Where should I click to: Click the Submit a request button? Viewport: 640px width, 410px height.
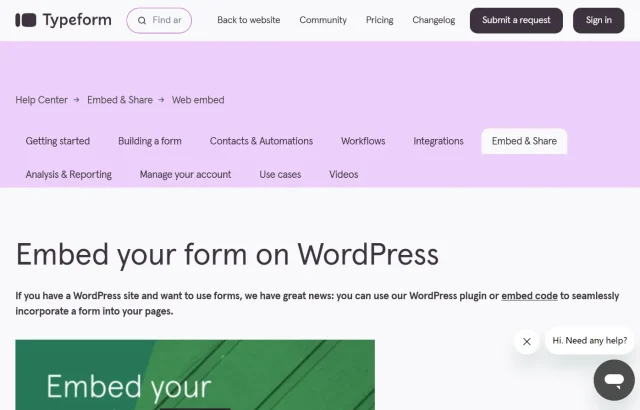(516, 20)
